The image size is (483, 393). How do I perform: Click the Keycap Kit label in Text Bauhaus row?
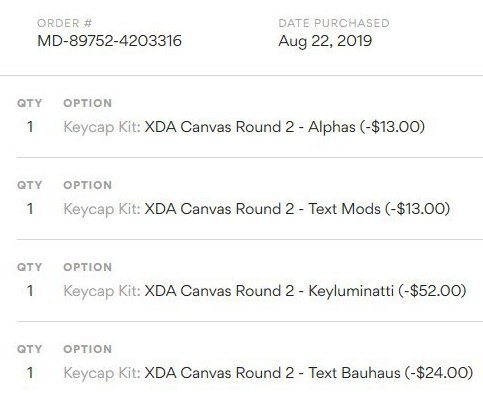pyautogui.click(x=102, y=374)
